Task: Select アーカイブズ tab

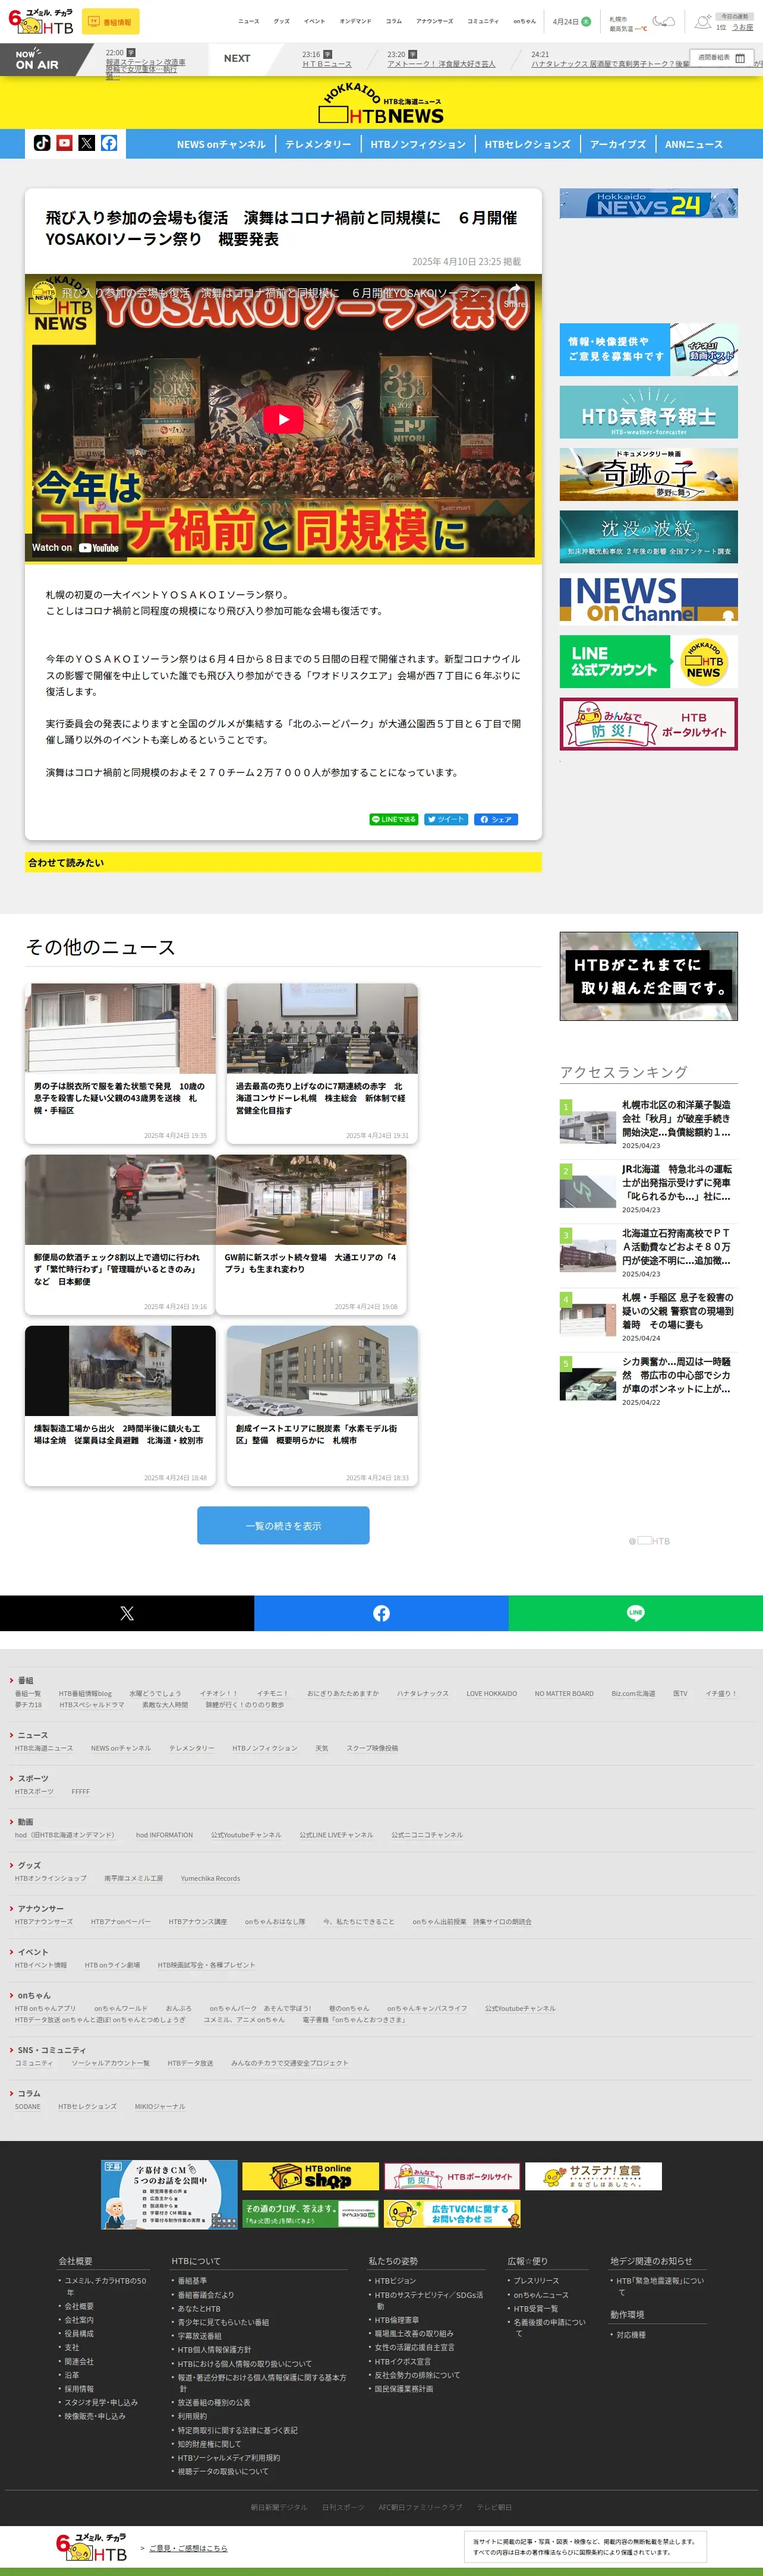Action: [x=618, y=144]
